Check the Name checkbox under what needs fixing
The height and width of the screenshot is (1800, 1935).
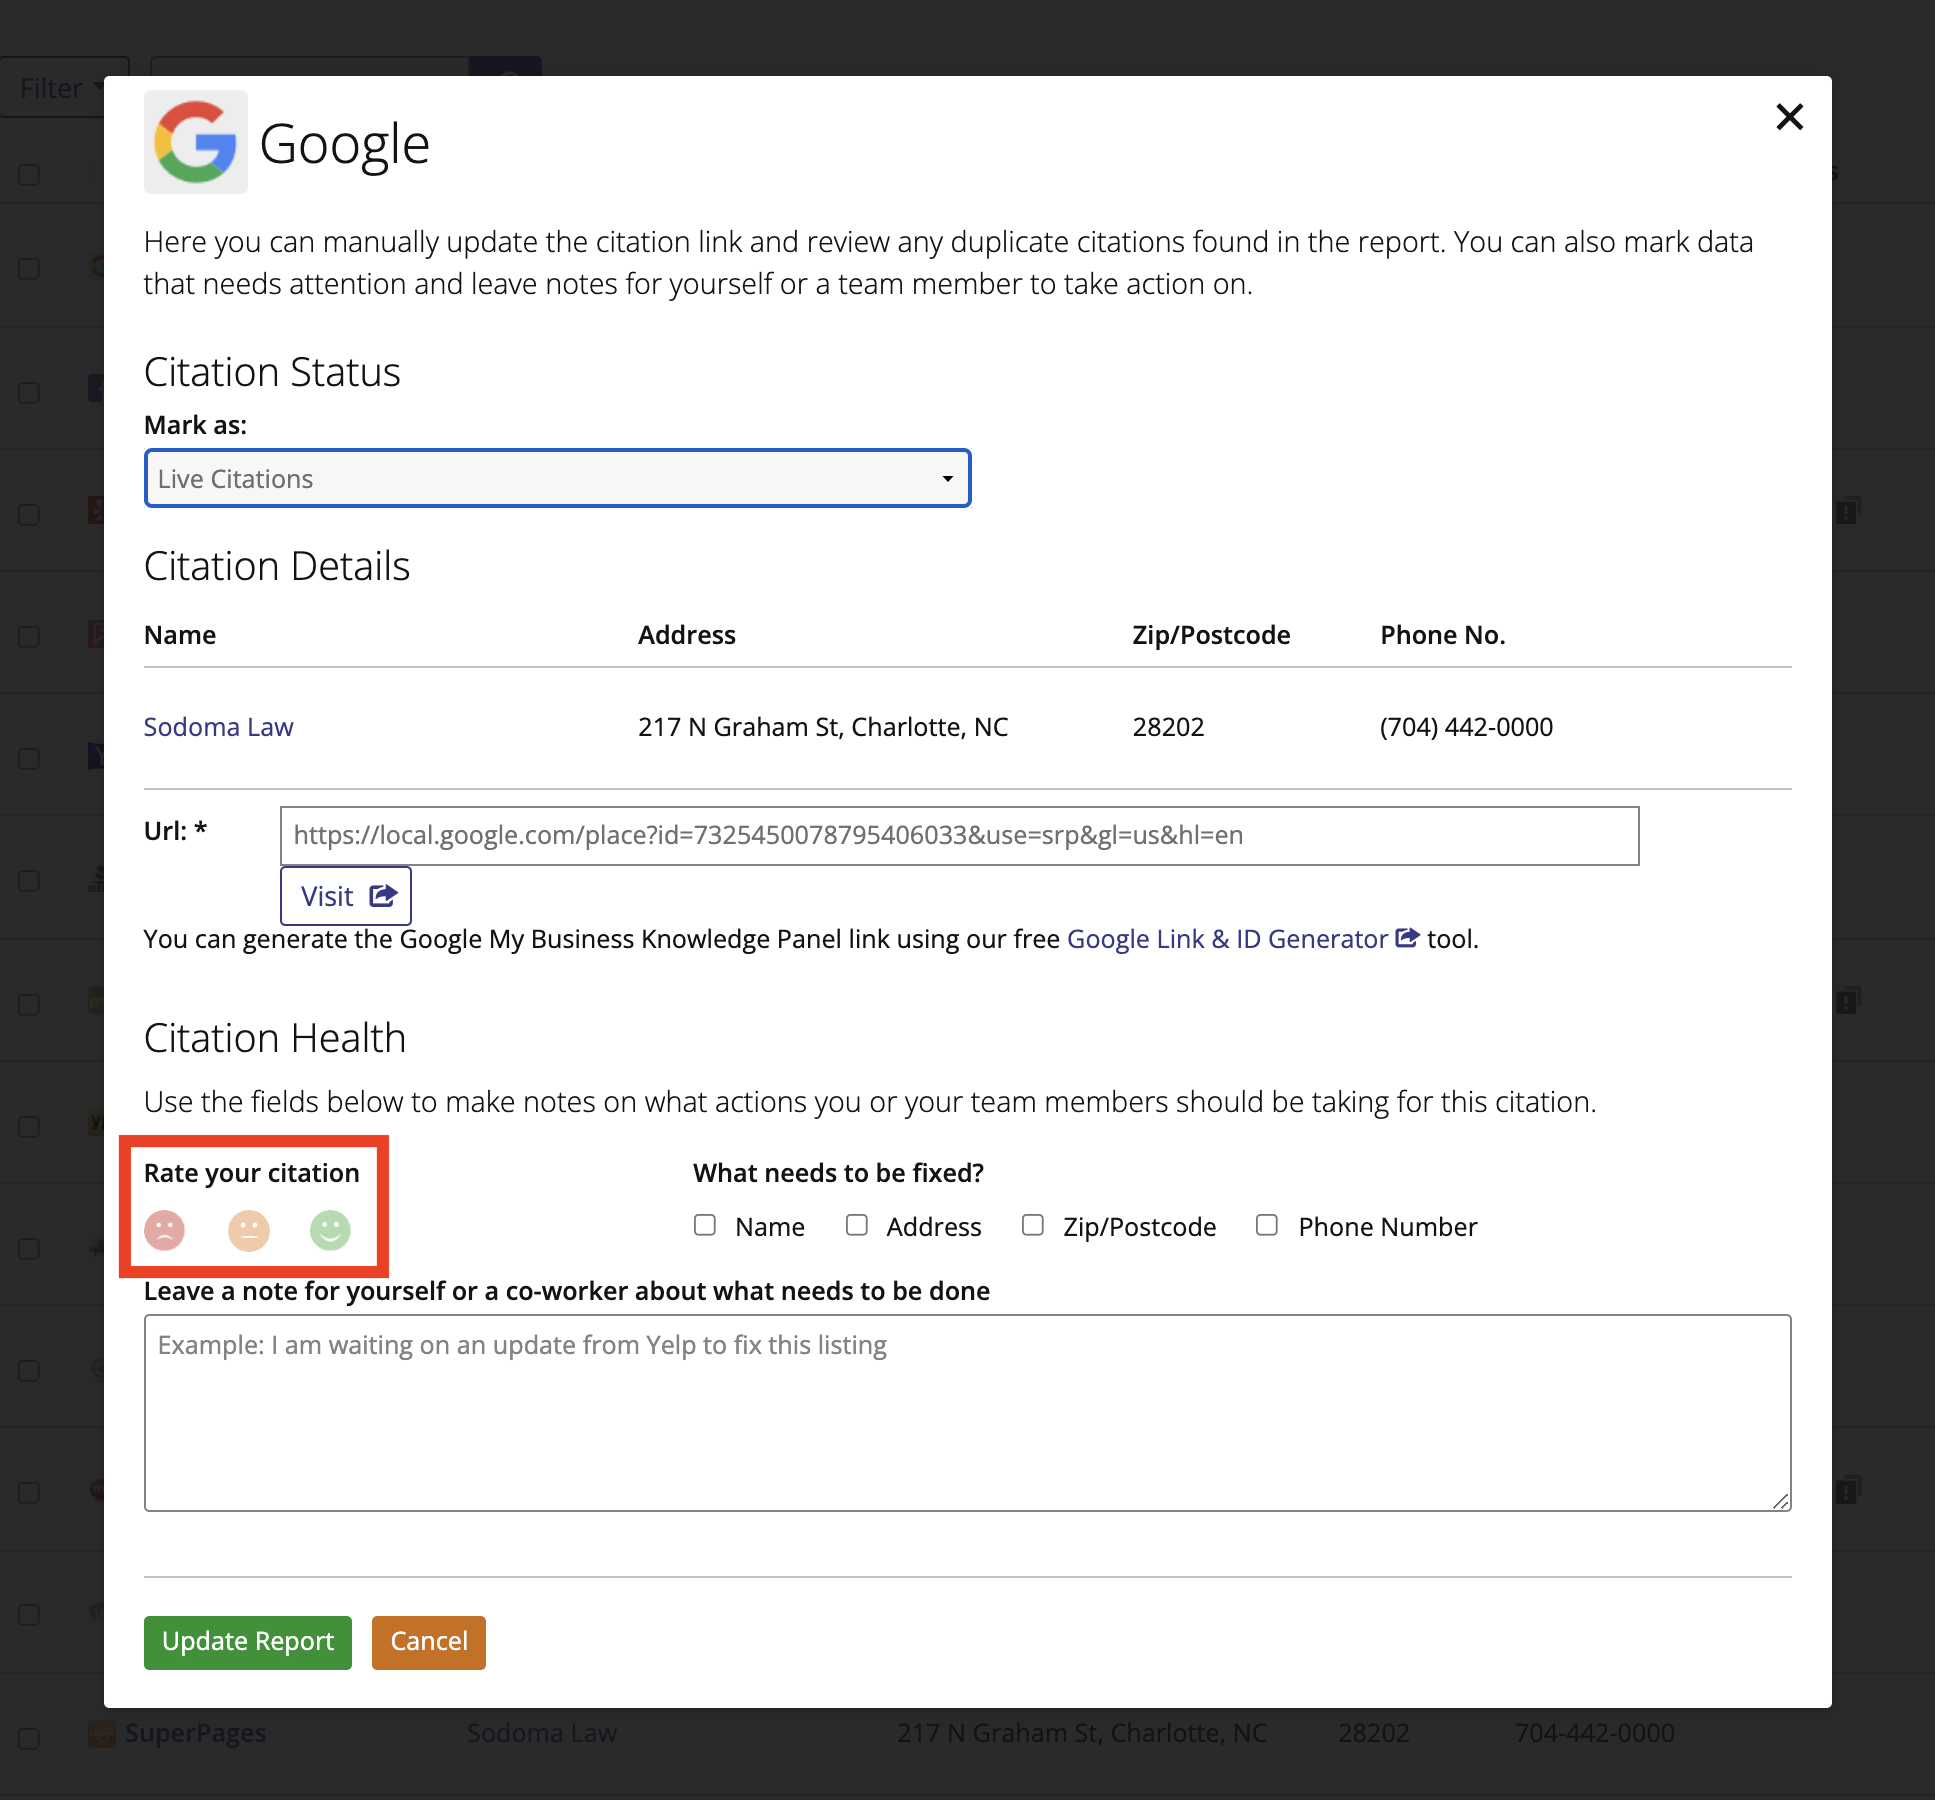click(x=705, y=1225)
